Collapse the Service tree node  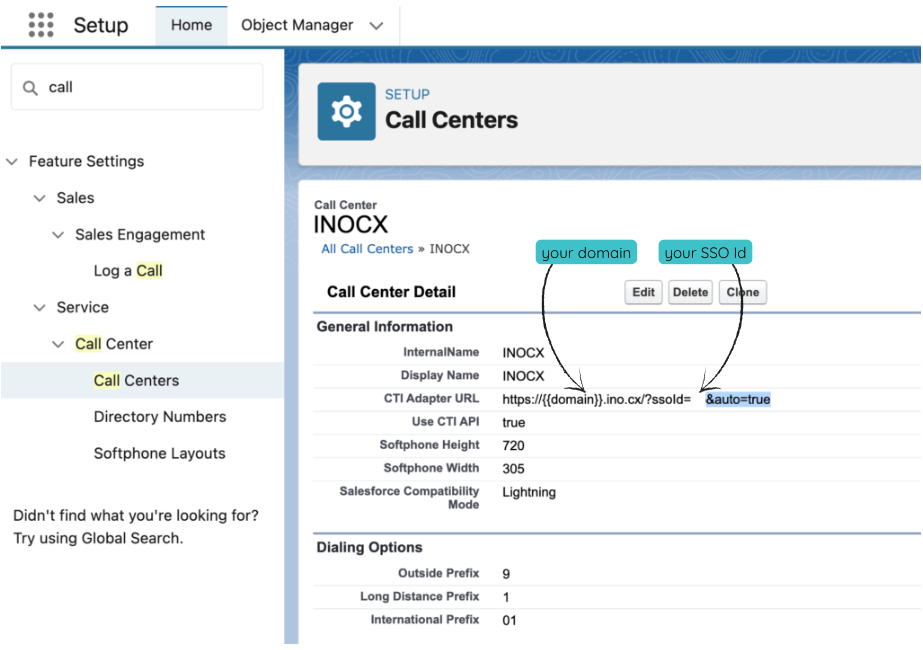(40, 308)
